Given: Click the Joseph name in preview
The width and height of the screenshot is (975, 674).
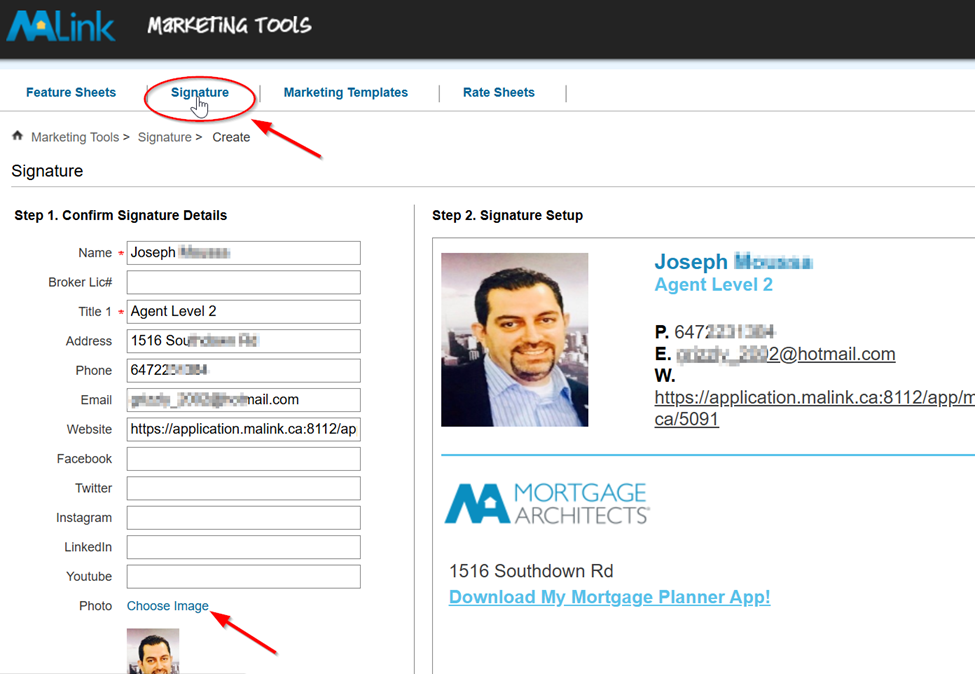Looking at the screenshot, I should coord(734,262).
